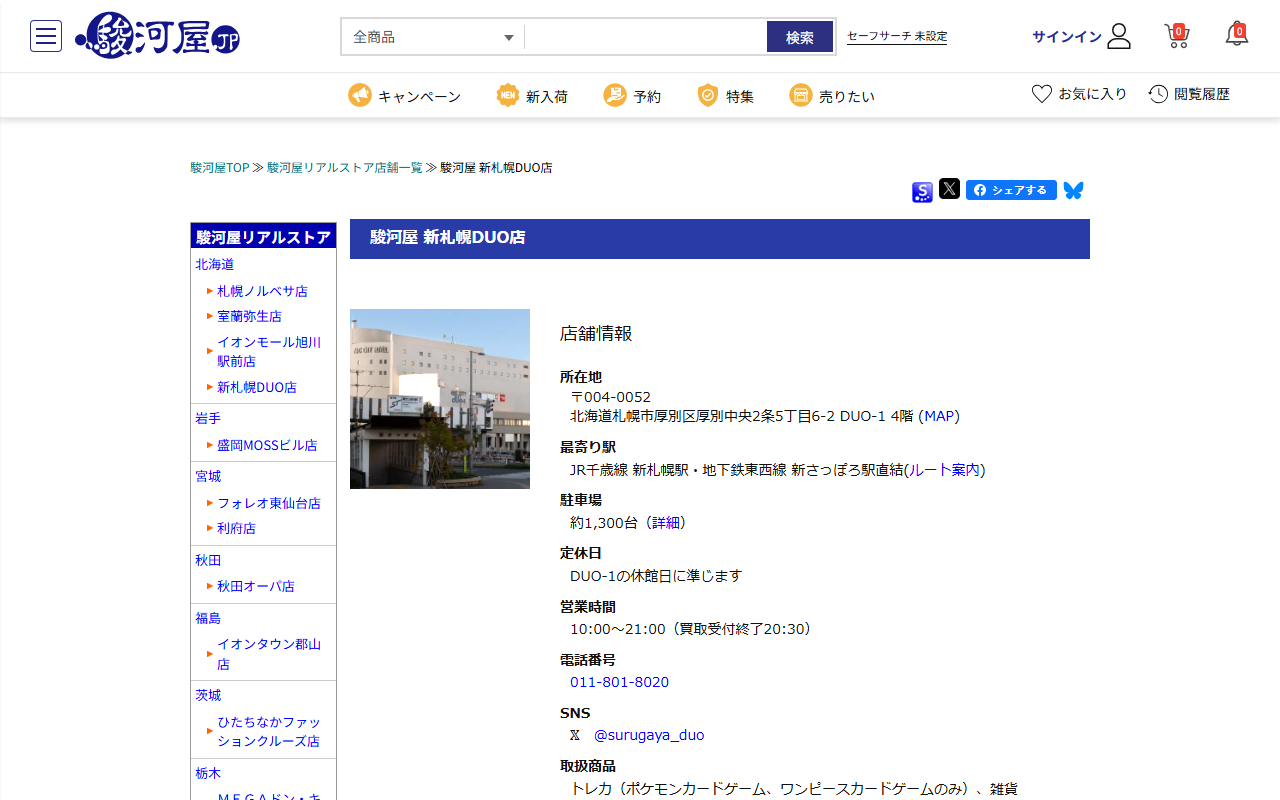Select フォレオ東仙台店 in sidebar
Image resolution: width=1280 pixels, height=800 pixels.
coord(269,503)
